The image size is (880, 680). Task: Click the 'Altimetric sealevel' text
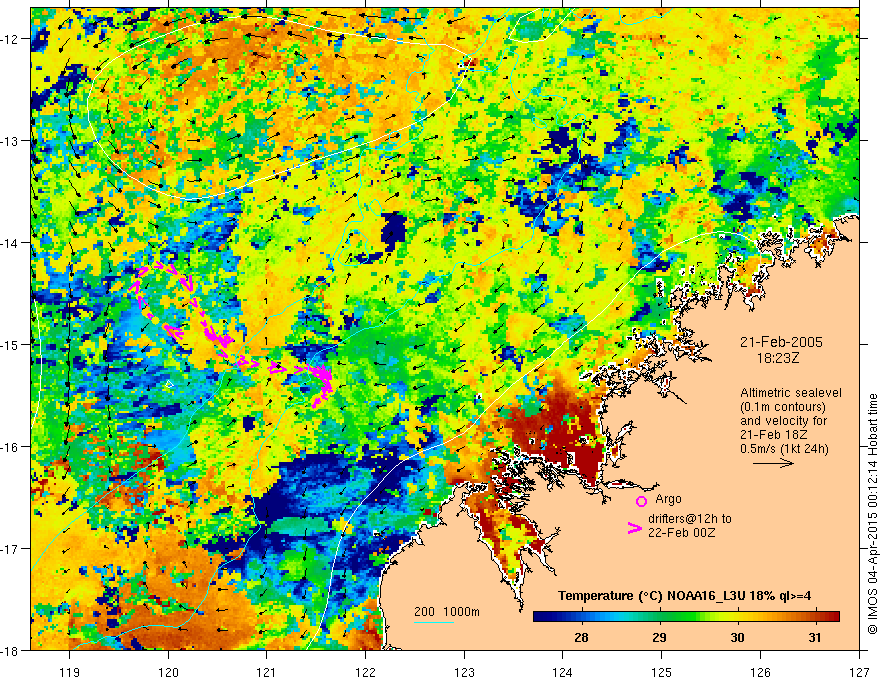[x=791, y=393]
